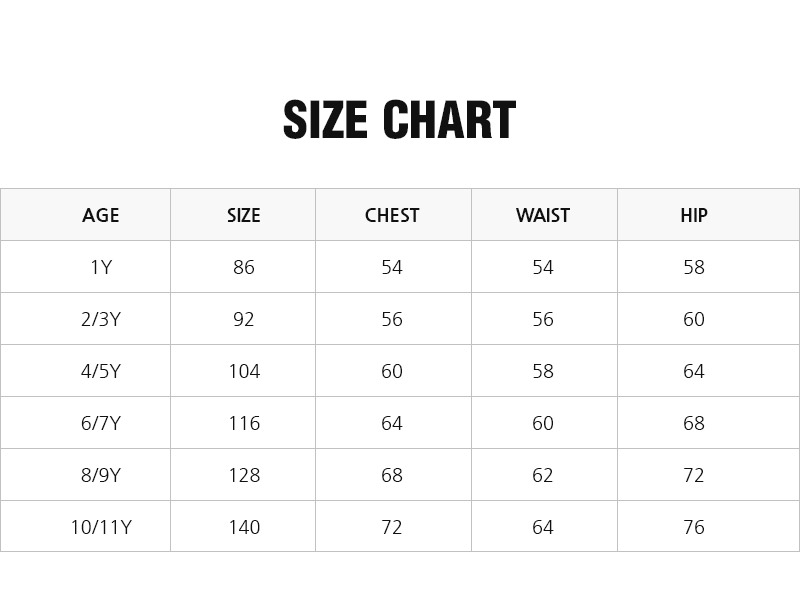Select the 2/3Y age row label
800x609 pixels.
(101, 319)
